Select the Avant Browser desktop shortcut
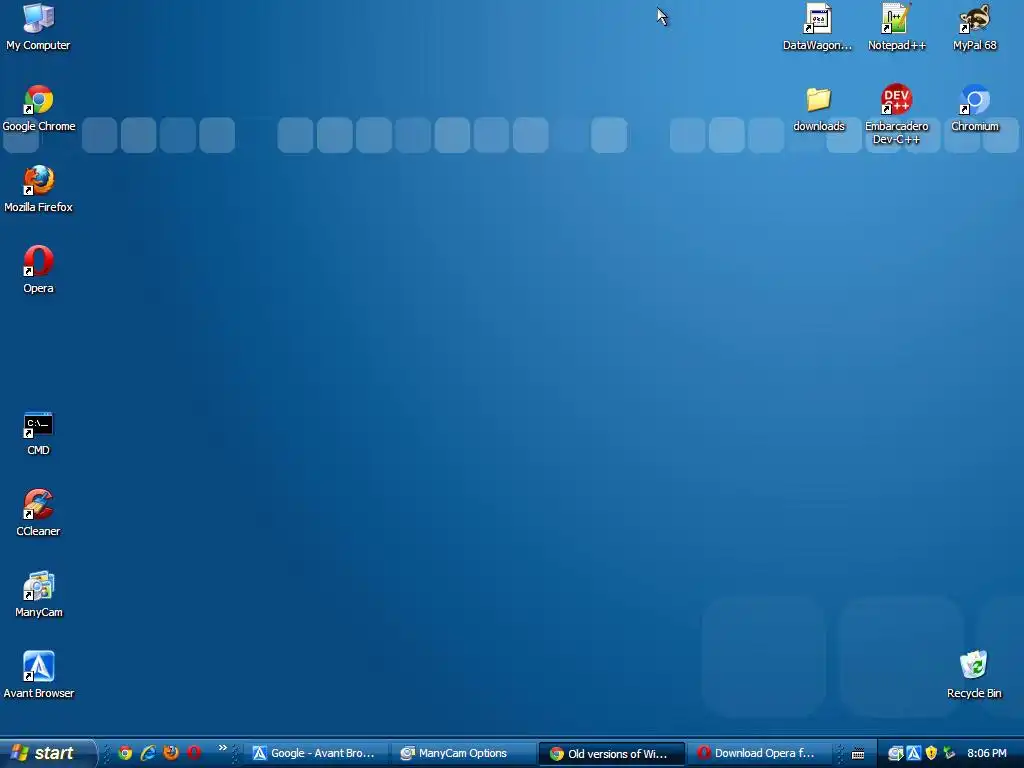1024x768 pixels. pyautogui.click(x=39, y=675)
